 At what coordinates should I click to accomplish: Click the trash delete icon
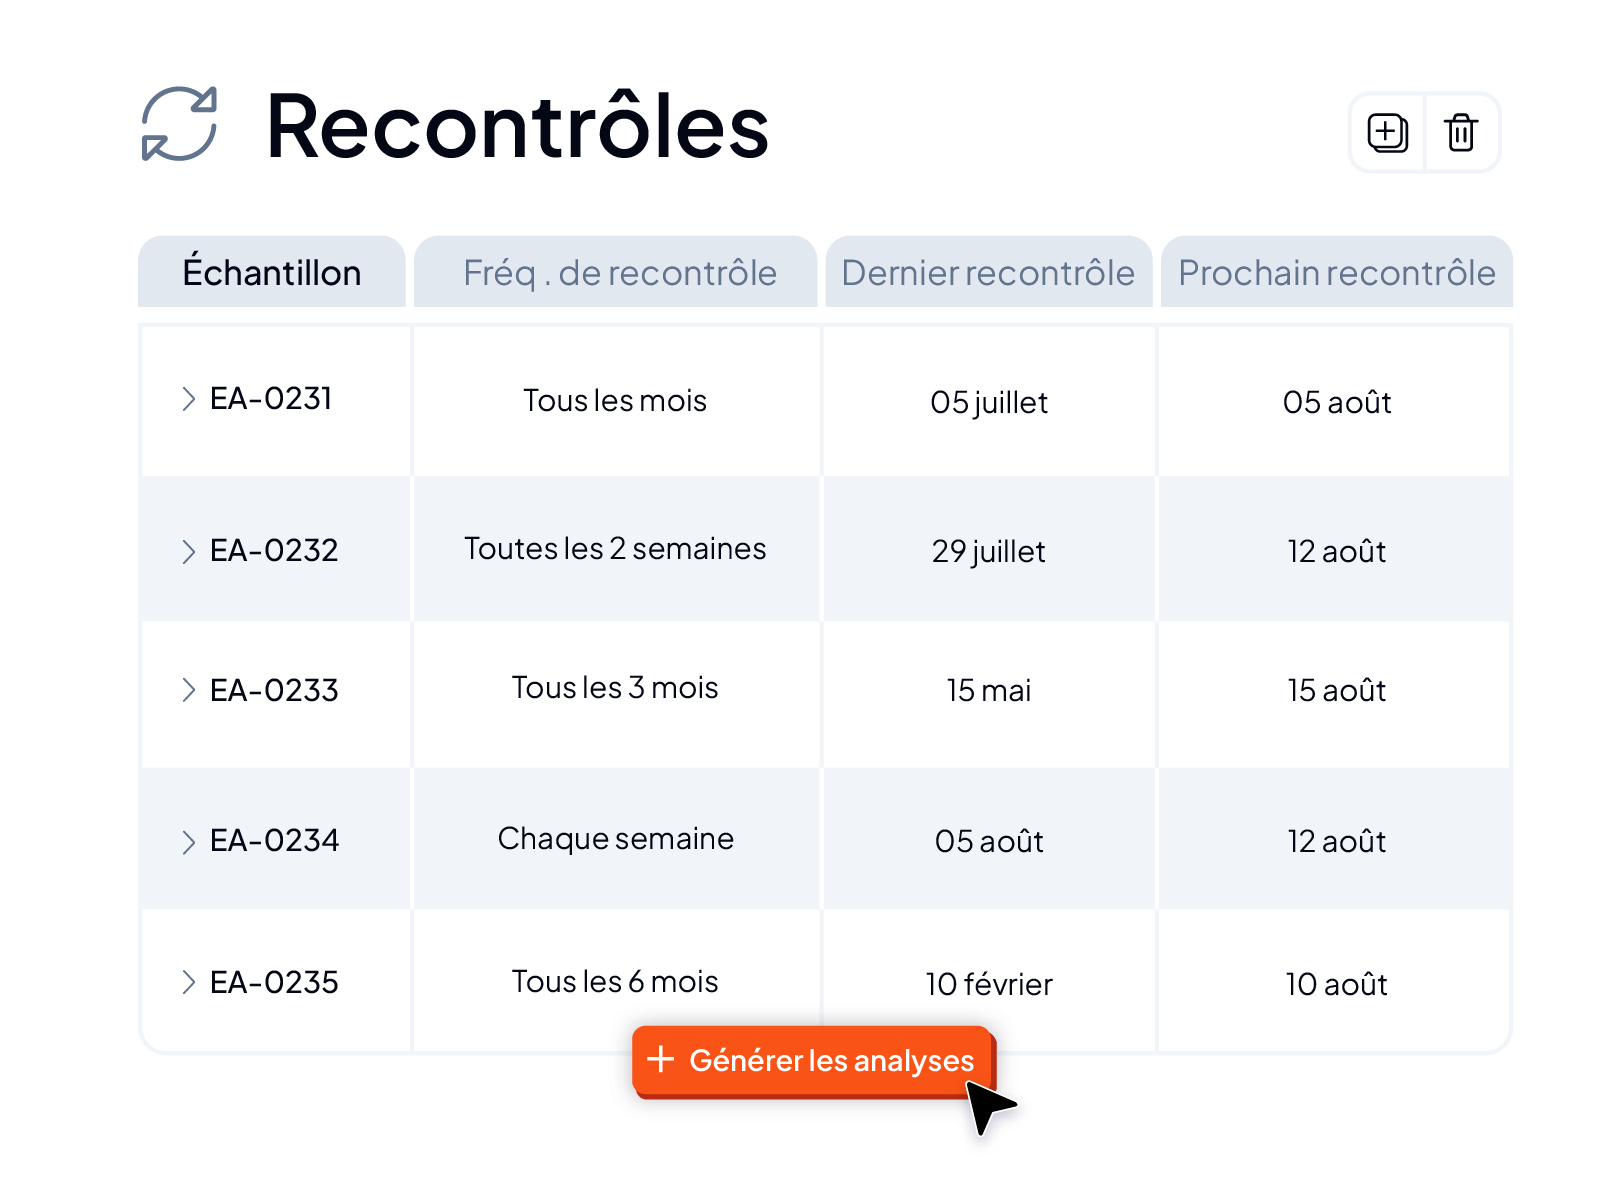[x=1461, y=132]
